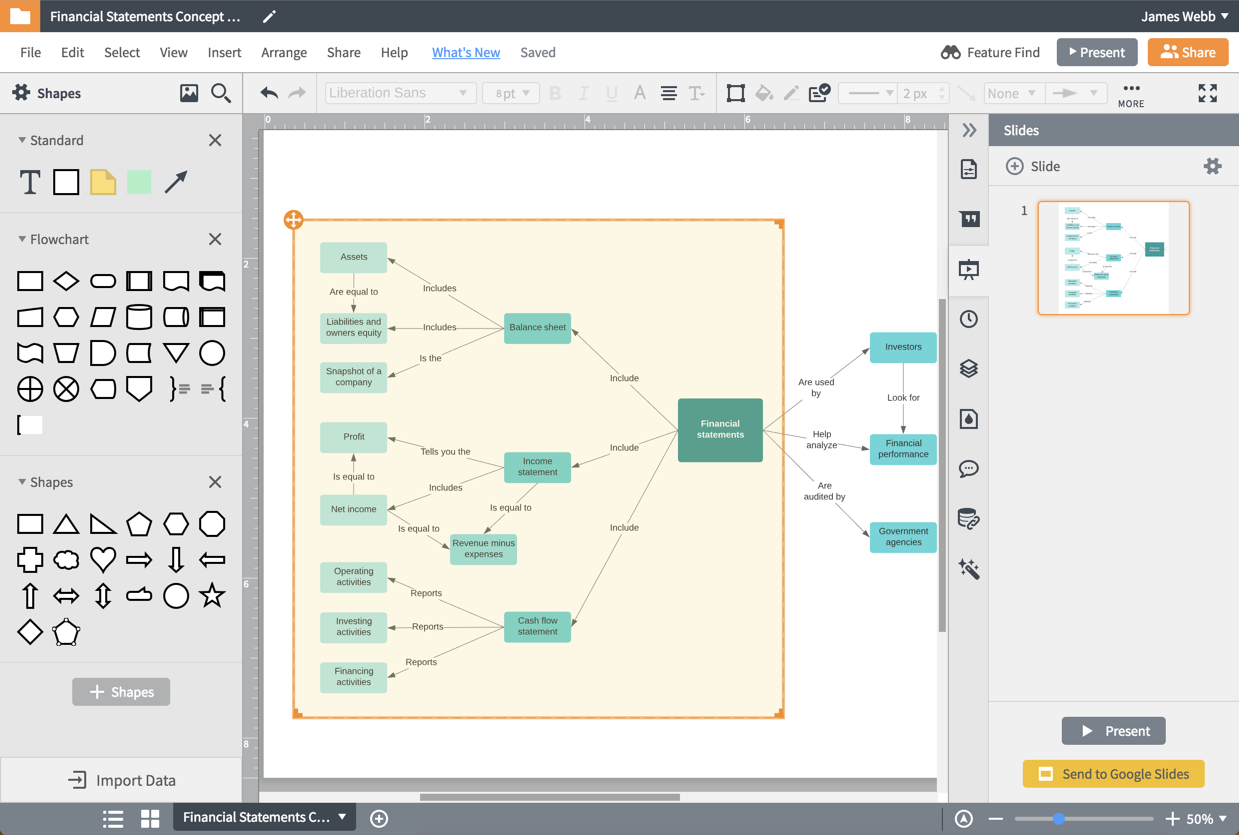The image size is (1239, 835).
Task: Switch to list view of pages
Action: (x=113, y=818)
